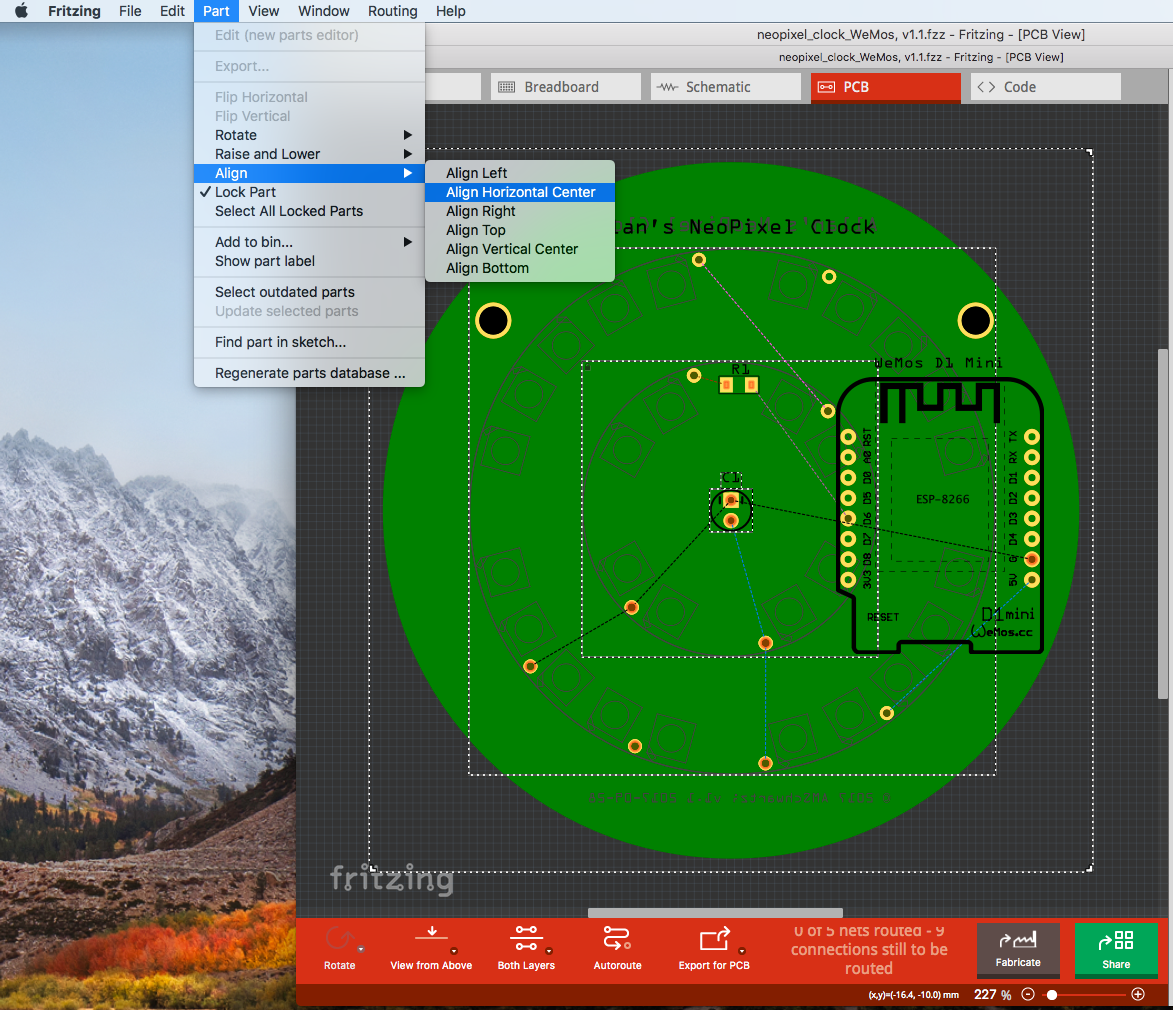Click the zoom in plus icon

click(x=1137, y=995)
